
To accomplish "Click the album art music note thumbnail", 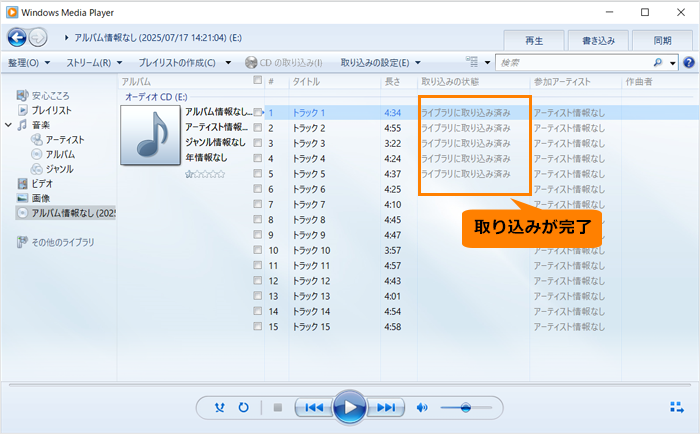I will (150, 135).
